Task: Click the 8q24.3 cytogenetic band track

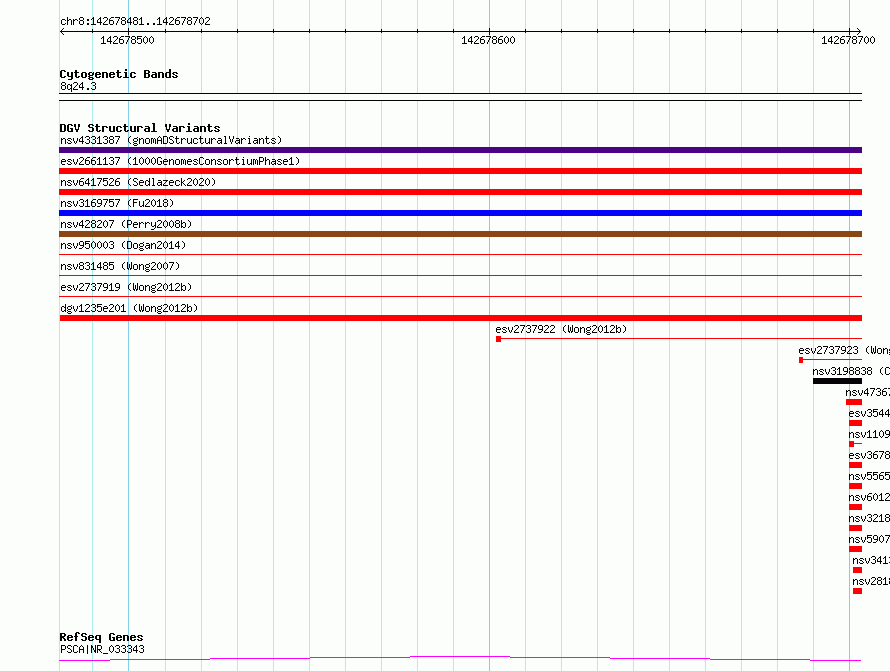Action: point(460,97)
